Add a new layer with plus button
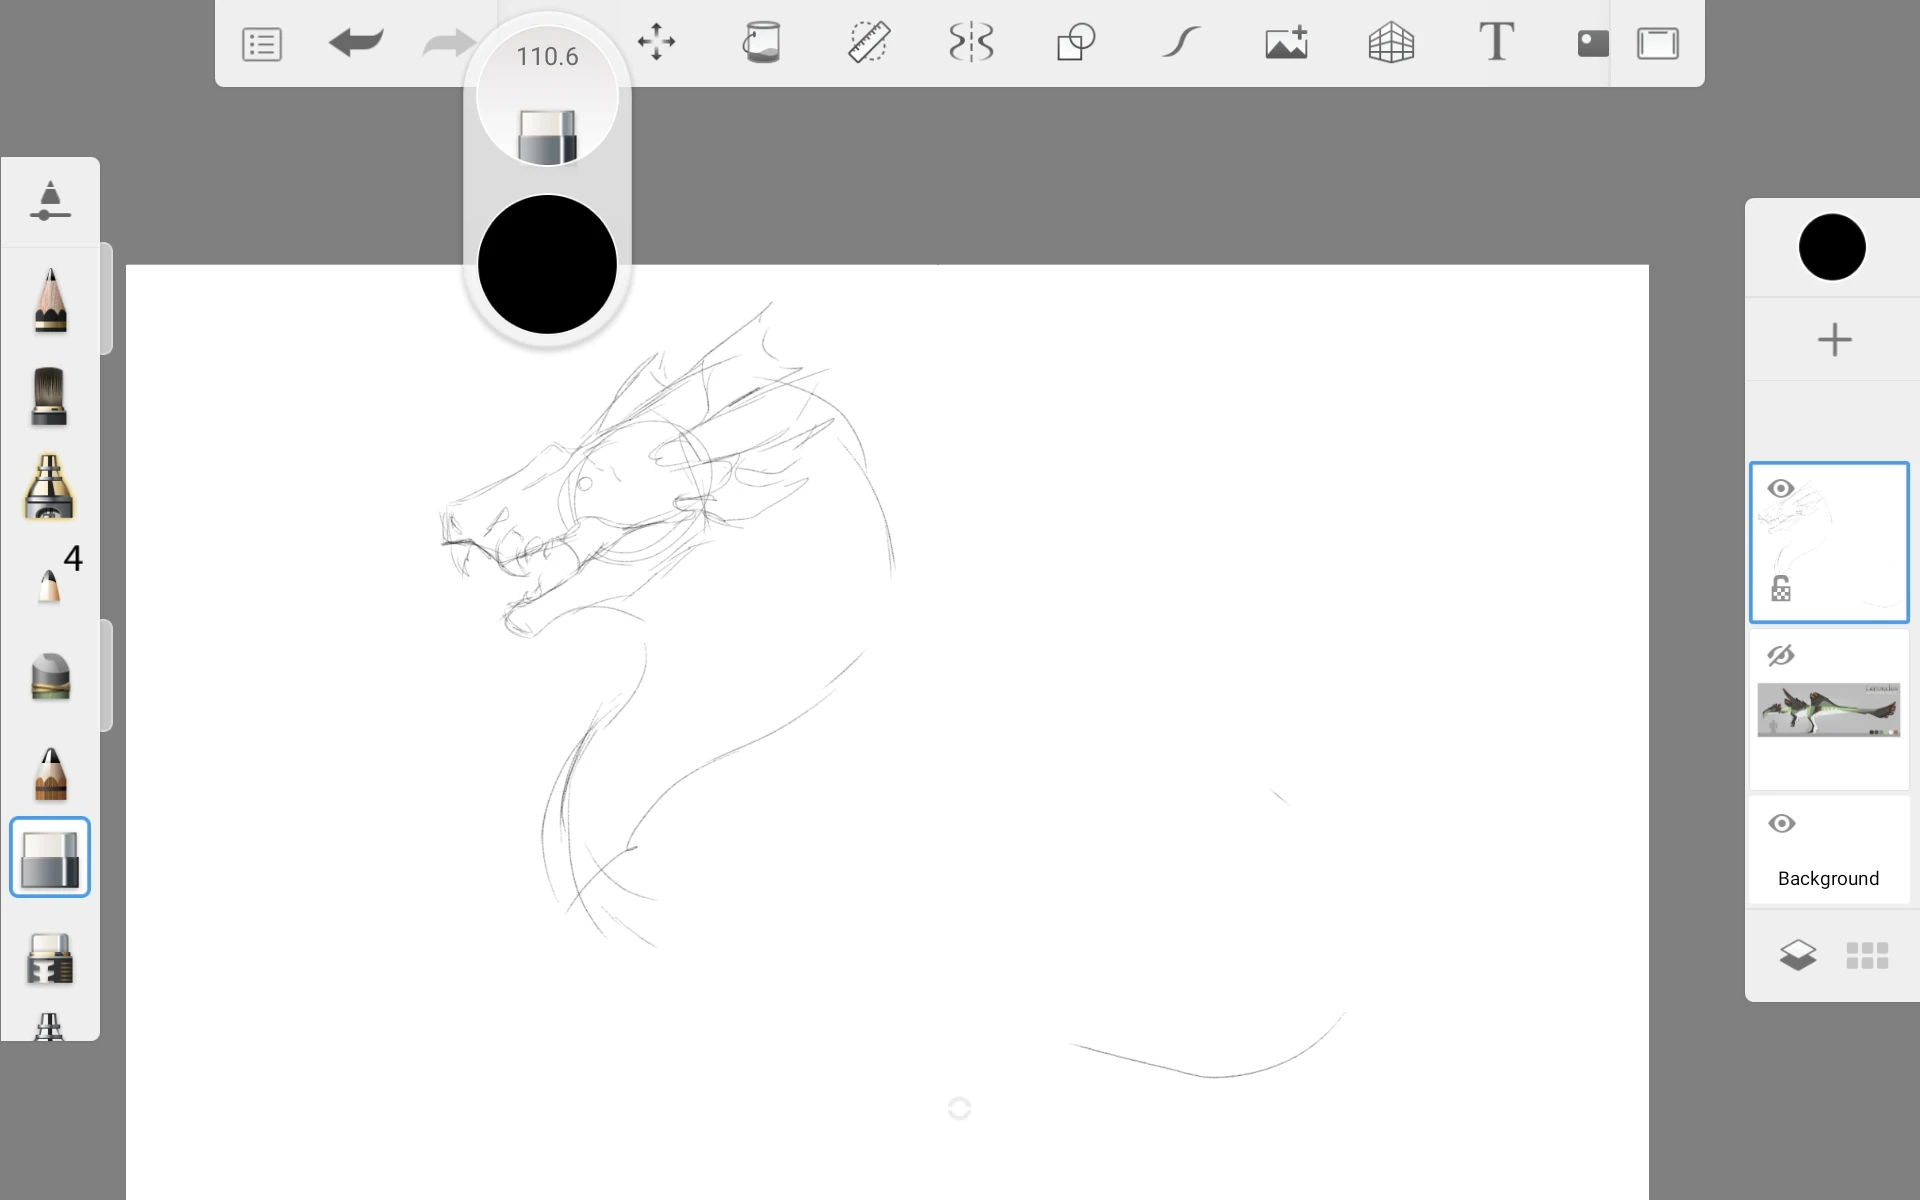Image resolution: width=1920 pixels, height=1200 pixels. 1833,340
